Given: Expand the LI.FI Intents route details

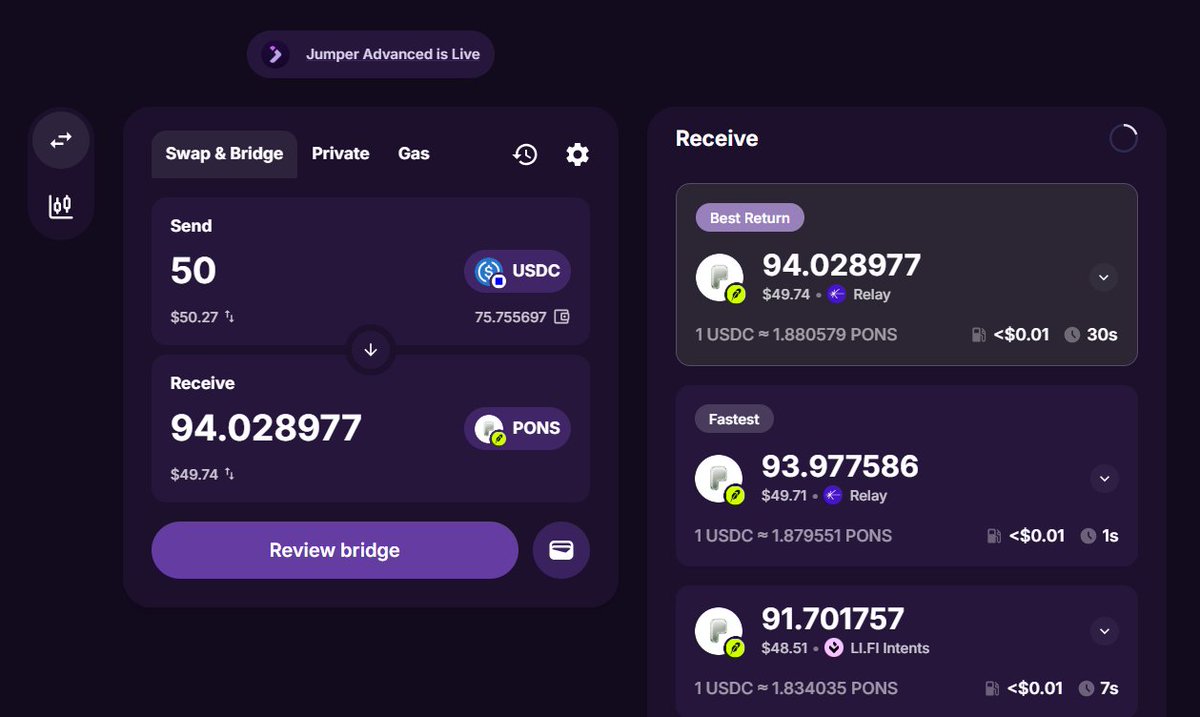Looking at the screenshot, I should coord(1104,631).
